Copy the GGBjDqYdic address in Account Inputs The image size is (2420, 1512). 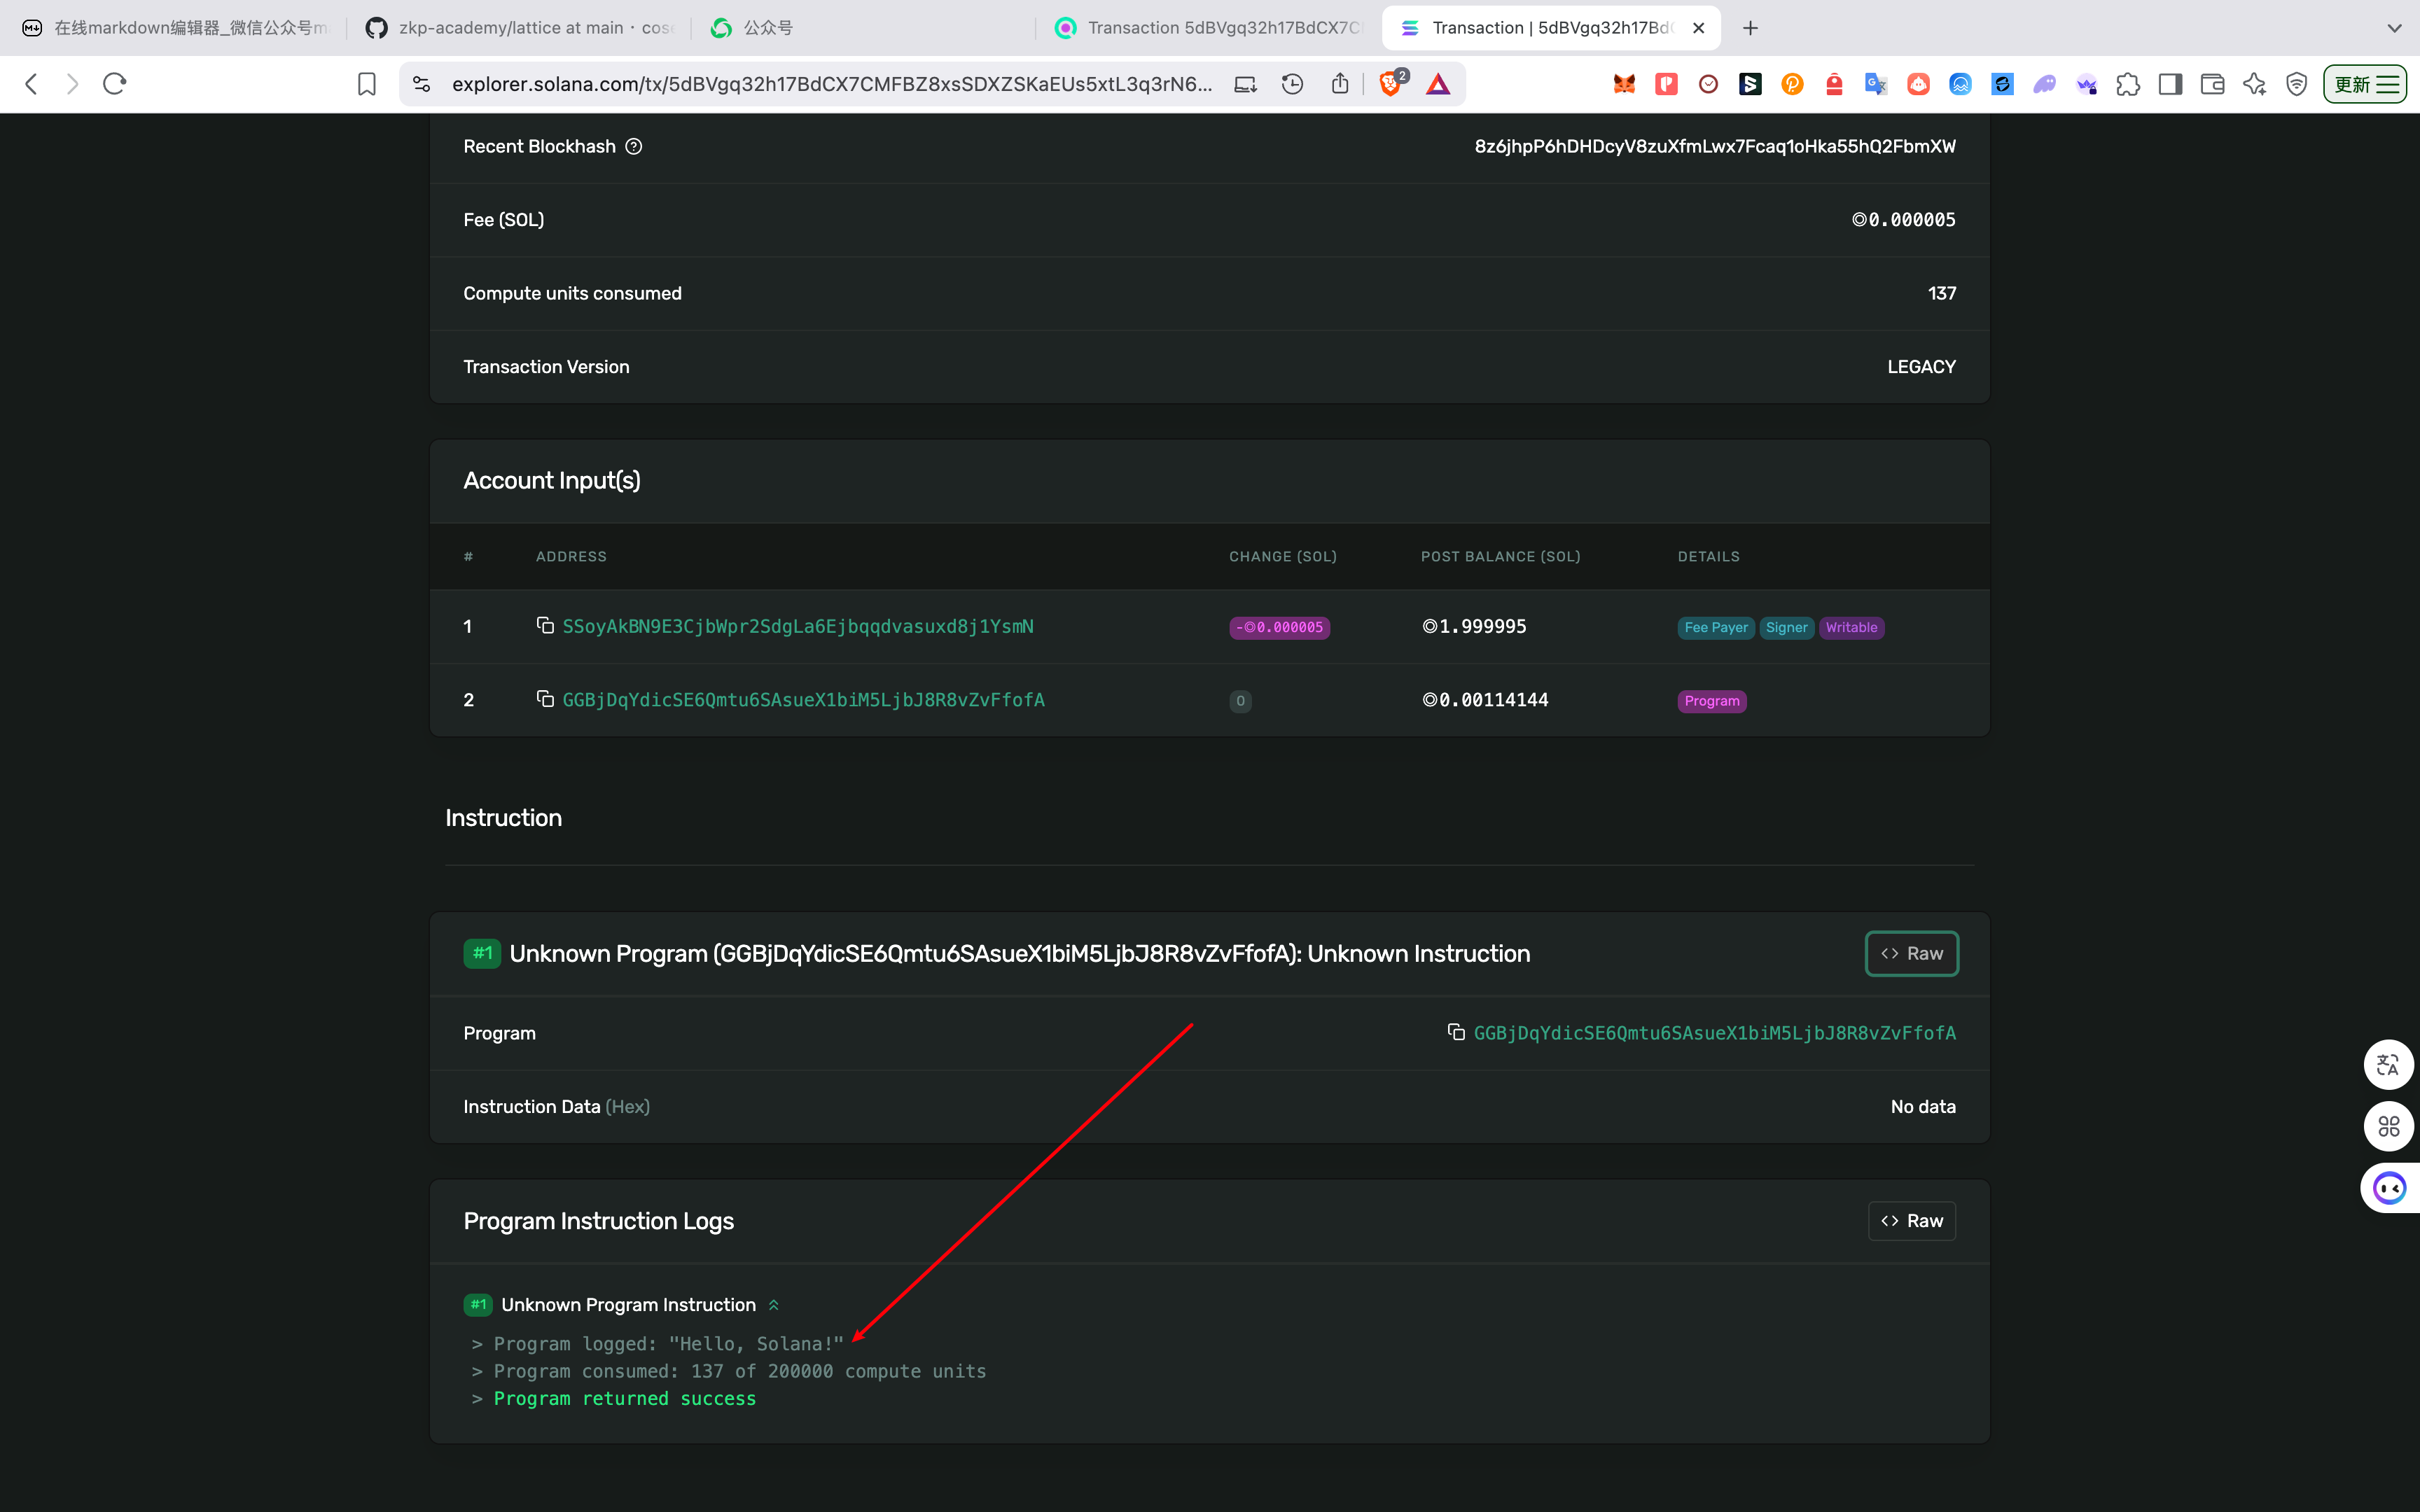tap(545, 699)
